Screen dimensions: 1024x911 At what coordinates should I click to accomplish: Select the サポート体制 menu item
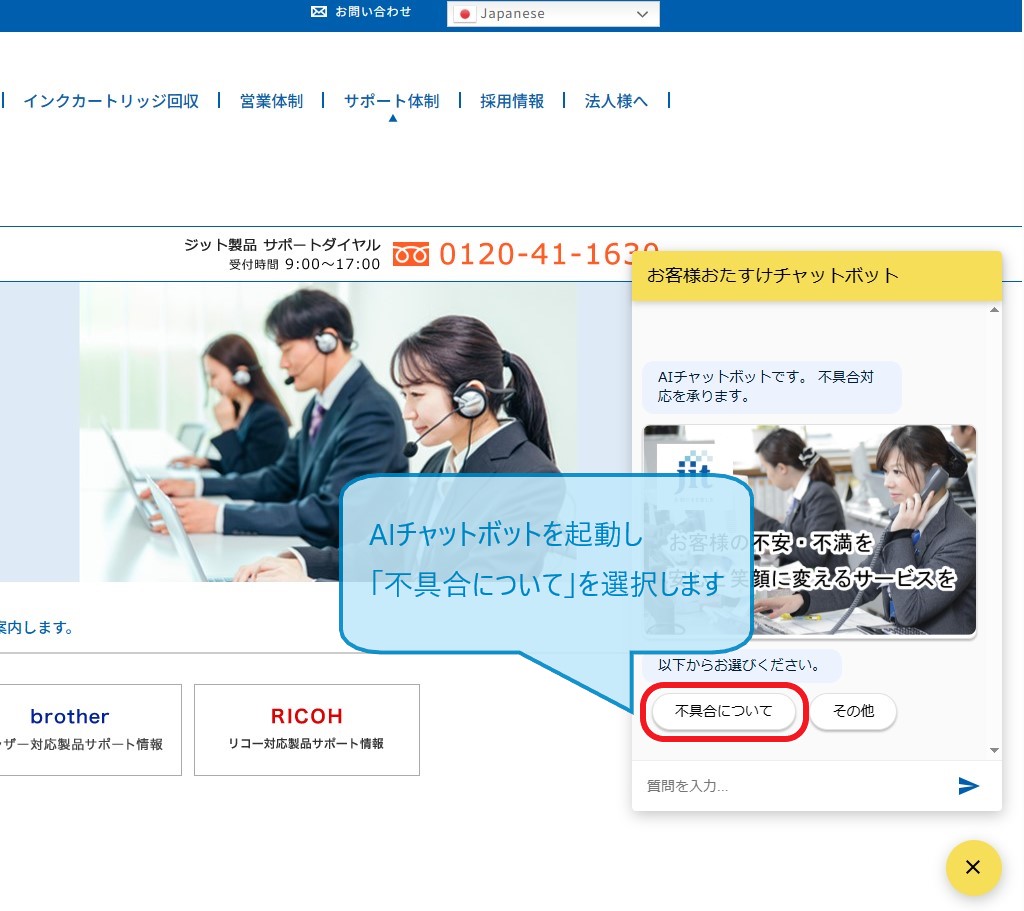tap(391, 101)
